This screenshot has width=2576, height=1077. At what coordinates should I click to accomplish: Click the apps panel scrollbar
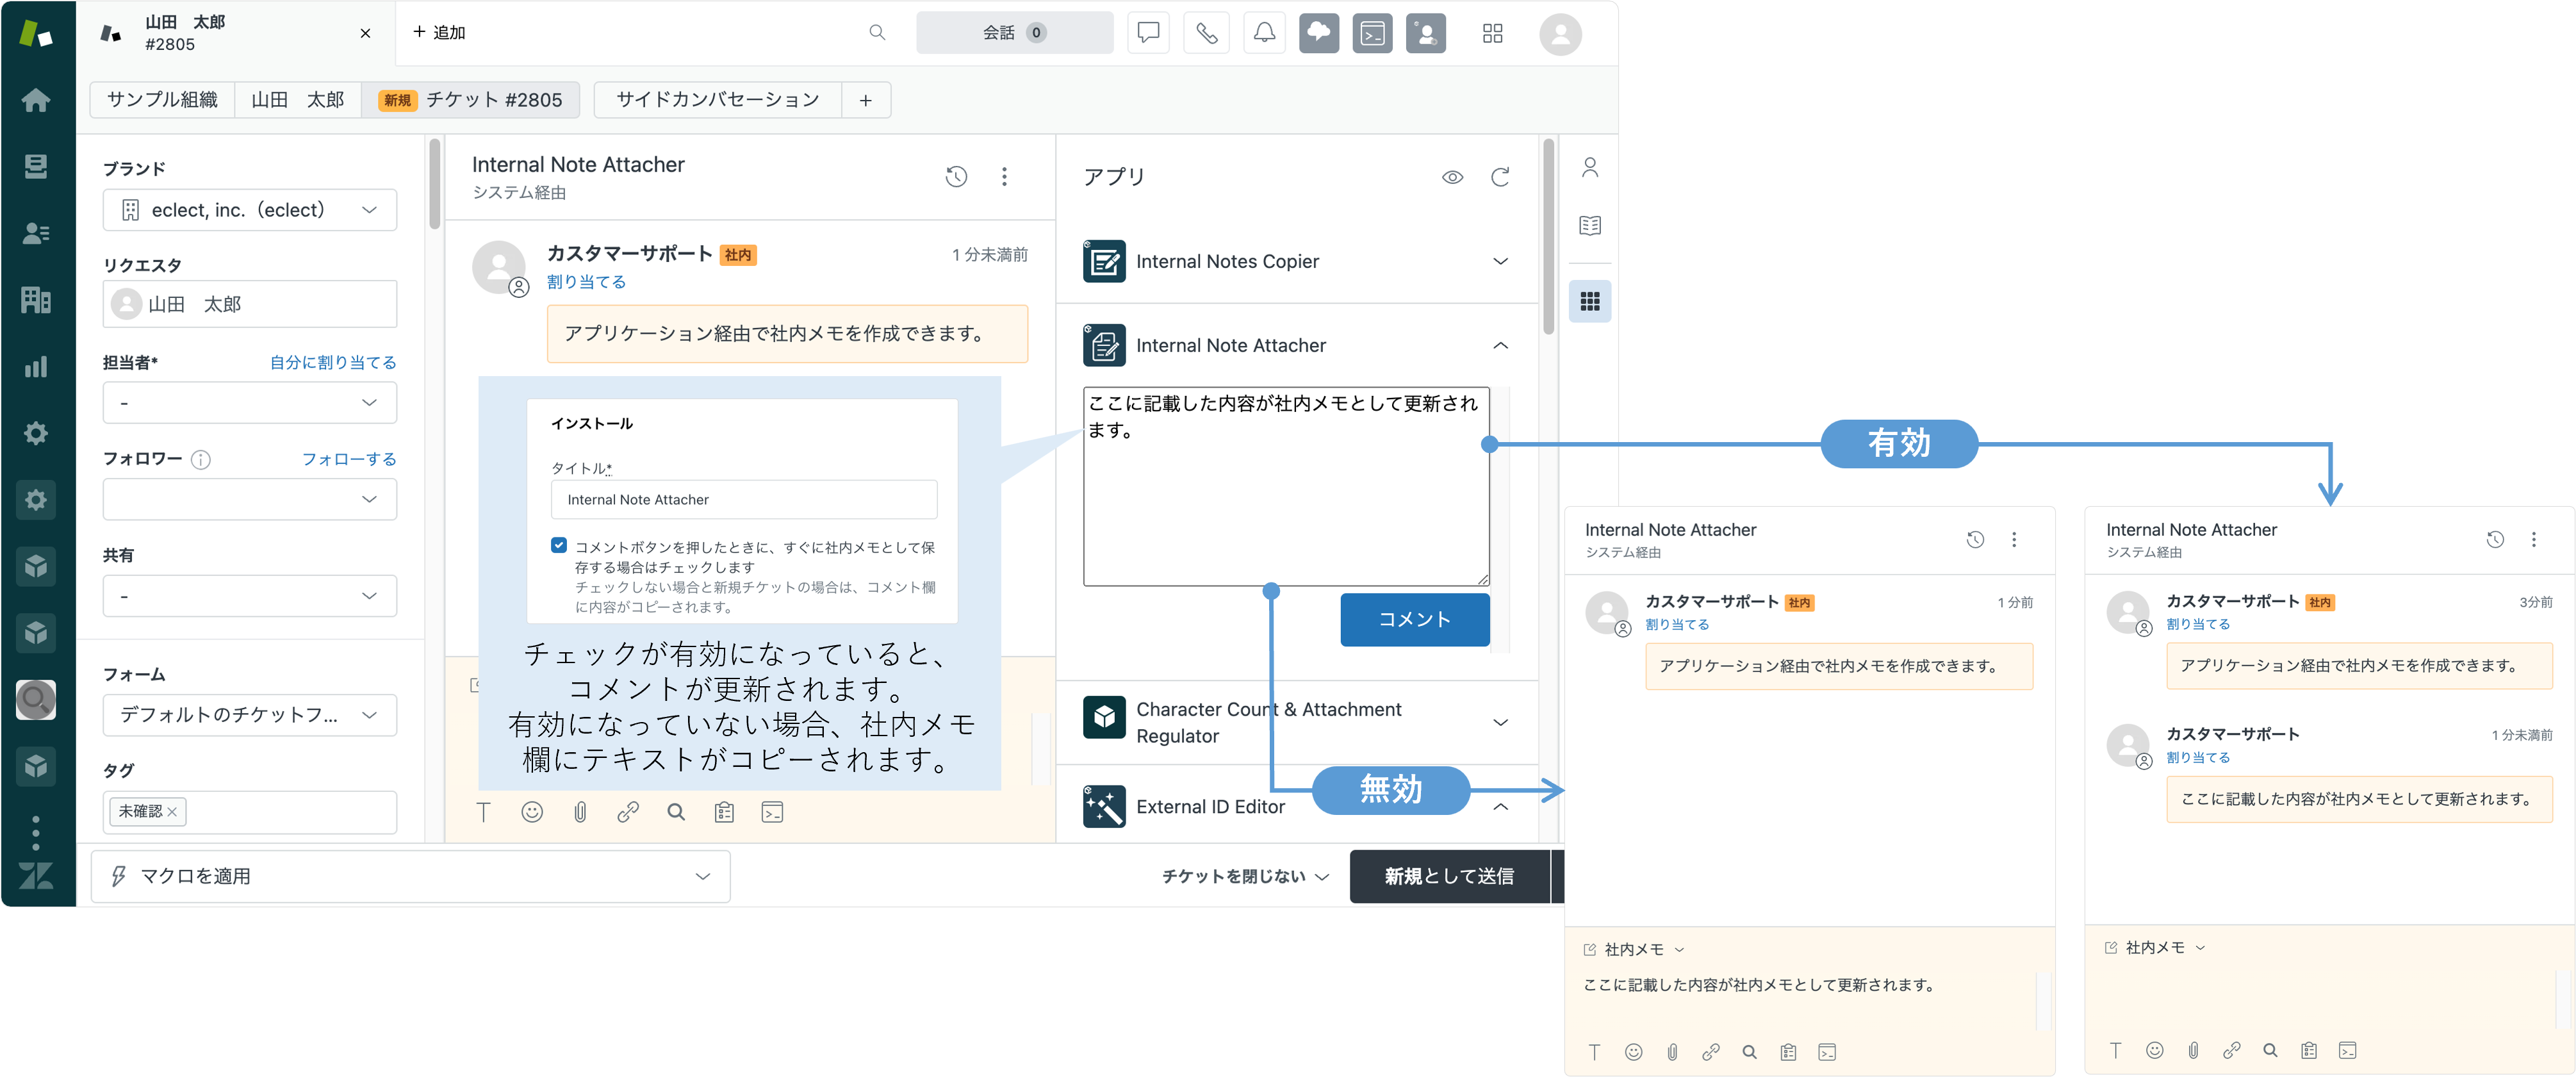(x=1548, y=238)
